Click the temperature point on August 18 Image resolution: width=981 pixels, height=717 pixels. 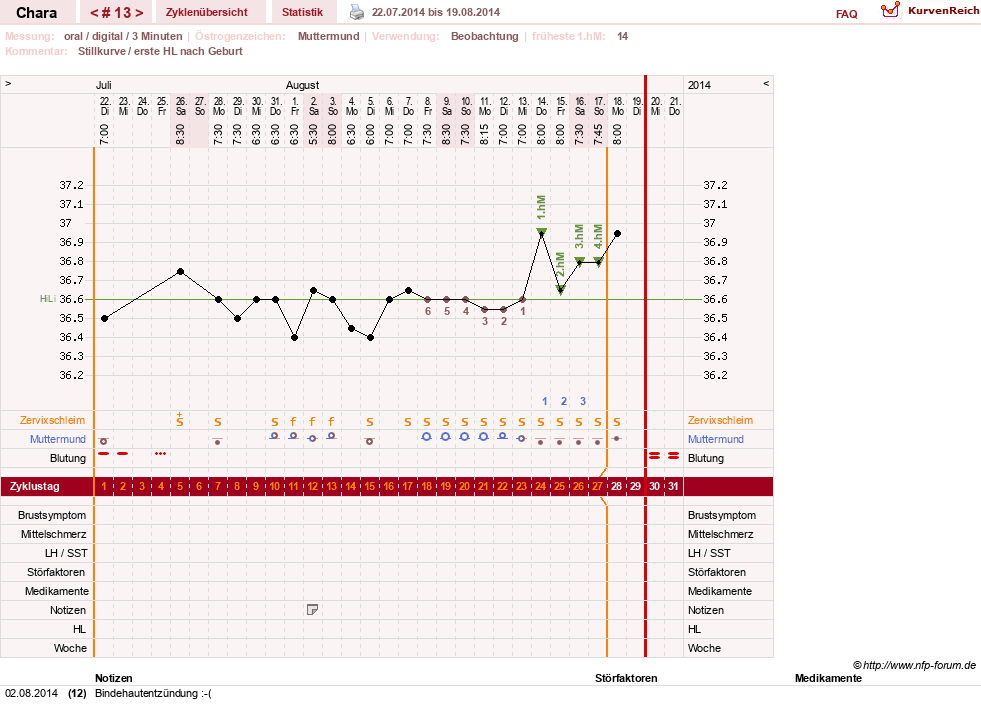[x=618, y=233]
